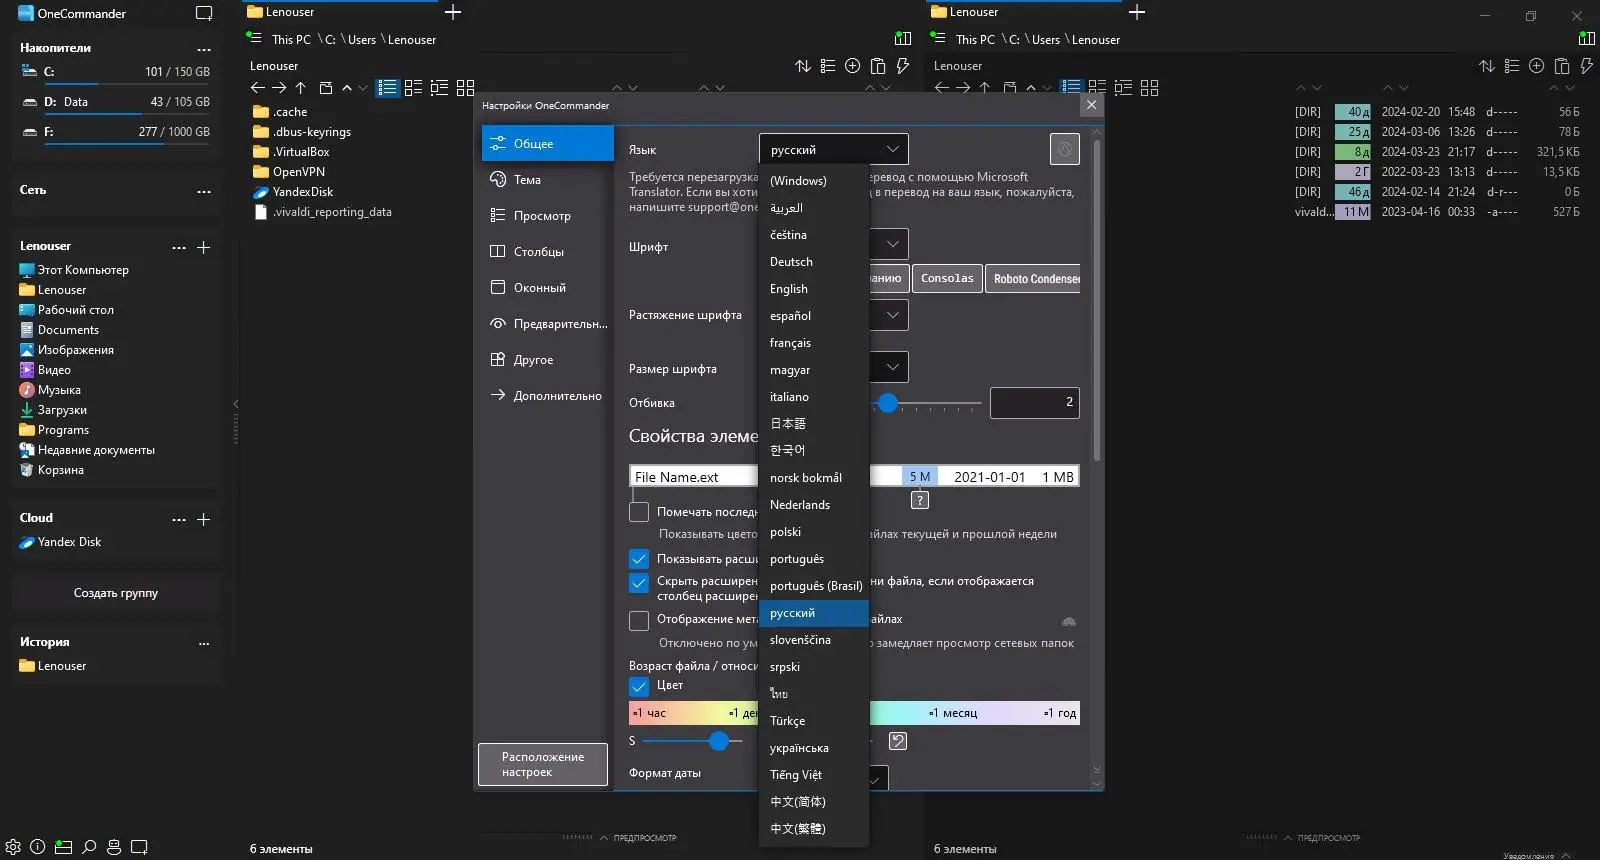Toggle dual-pane layout icon in bottom bar
The image size is (1600, 860).
(x=63, y=847)
